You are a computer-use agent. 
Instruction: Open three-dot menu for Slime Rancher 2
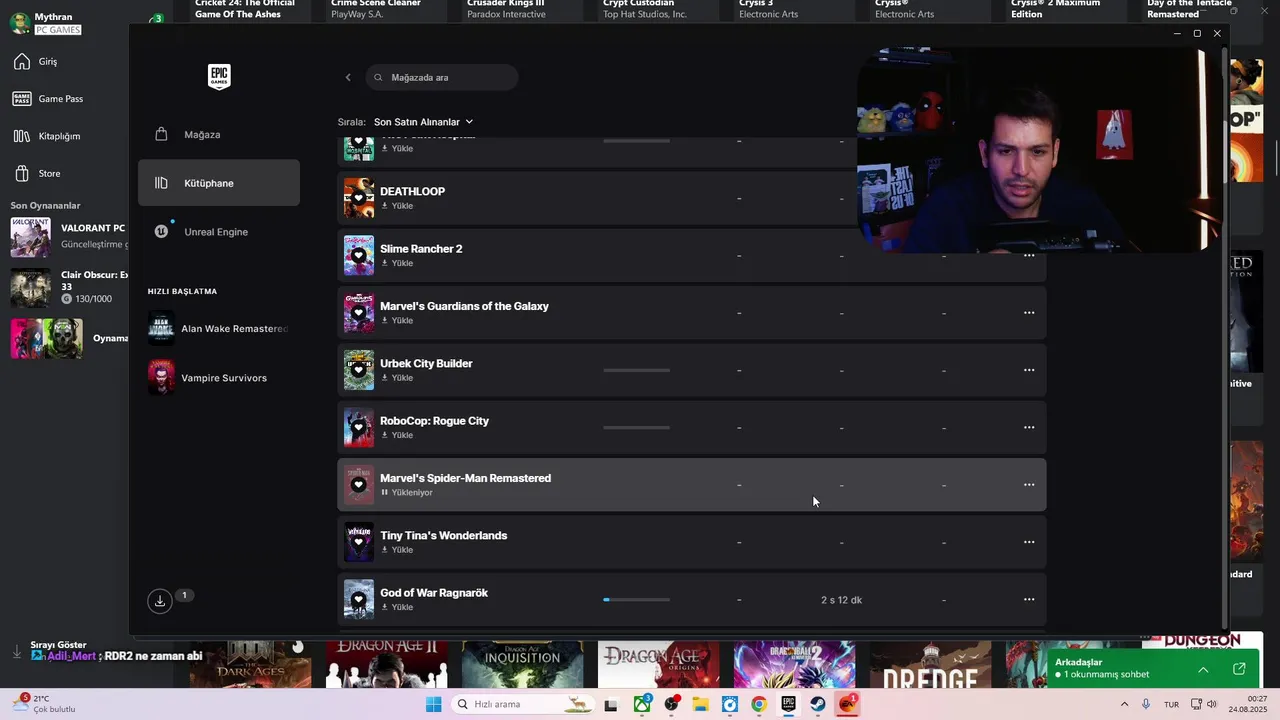(1029, 255)
